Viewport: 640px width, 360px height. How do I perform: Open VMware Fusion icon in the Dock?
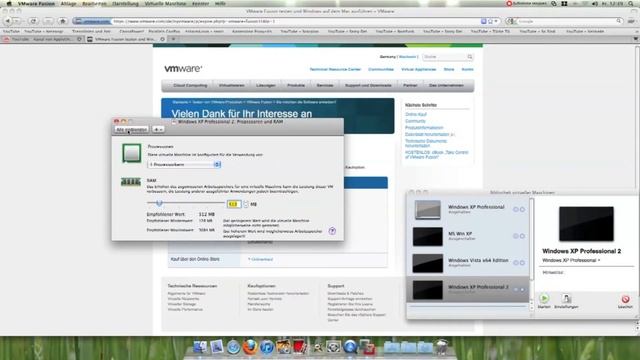pos(367,347)
